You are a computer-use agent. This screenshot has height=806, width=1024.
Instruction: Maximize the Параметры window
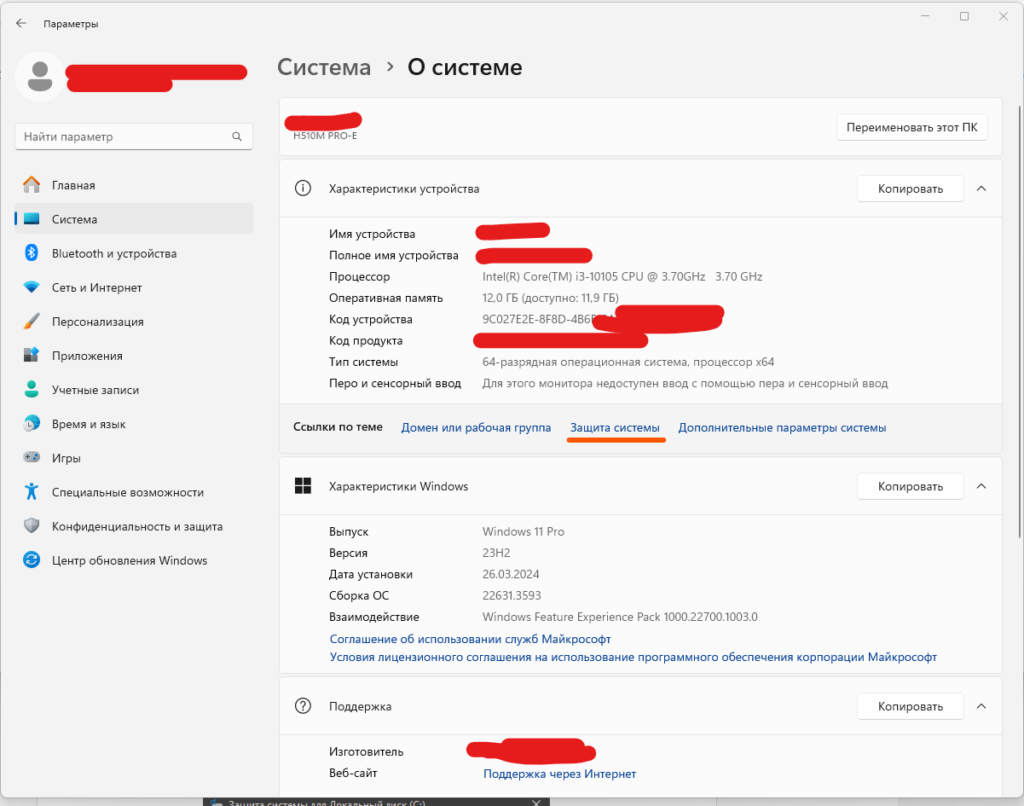(x=964, y=16)
